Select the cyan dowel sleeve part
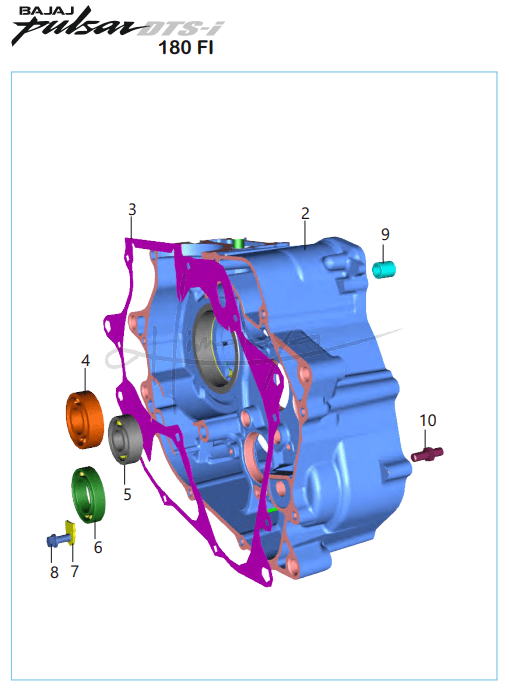Viewport: 509px width, 689px height. click(x=384, y=269)
